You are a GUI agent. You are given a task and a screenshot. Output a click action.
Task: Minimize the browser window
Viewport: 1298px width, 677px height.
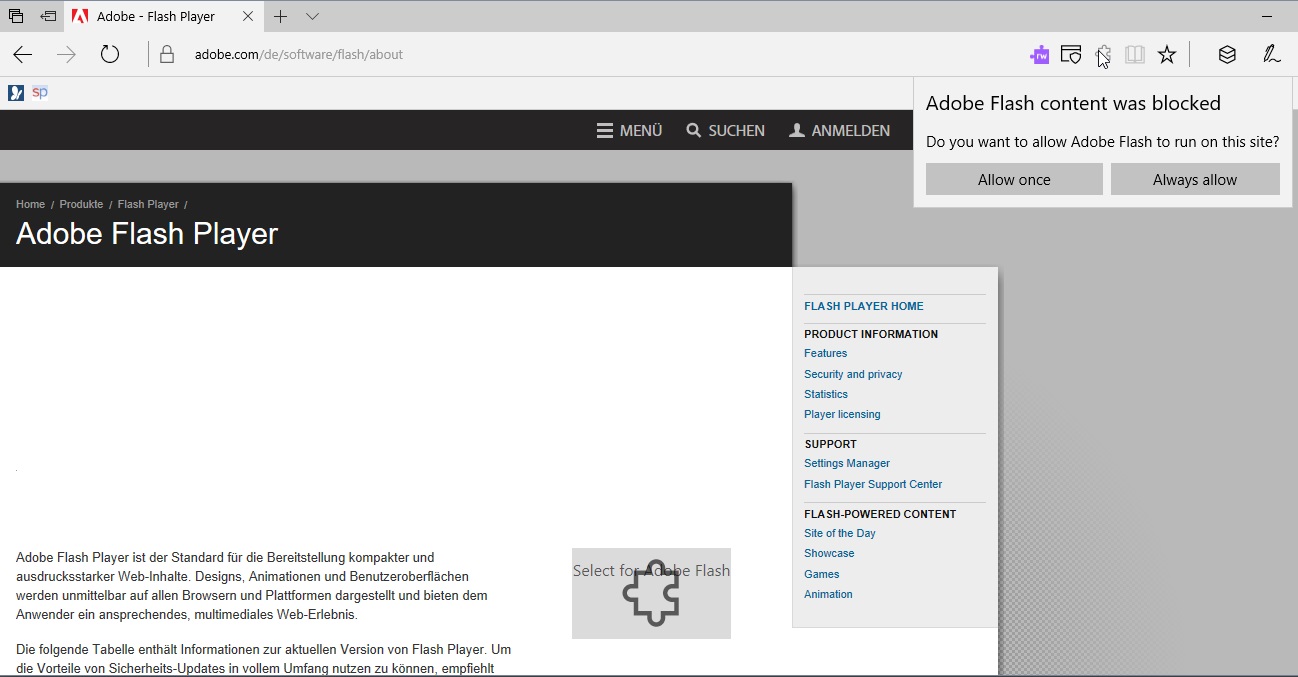[x=1267, y=16]
